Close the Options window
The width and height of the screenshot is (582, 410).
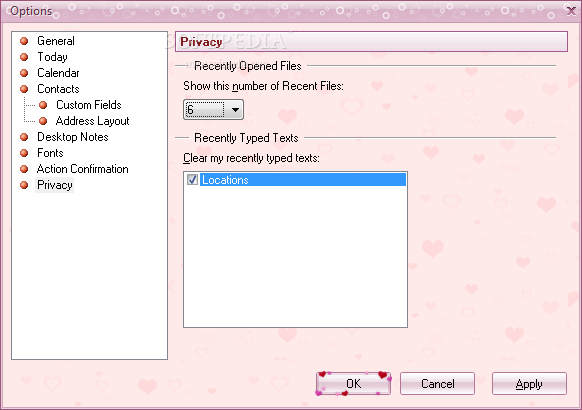tap(571, 11)
